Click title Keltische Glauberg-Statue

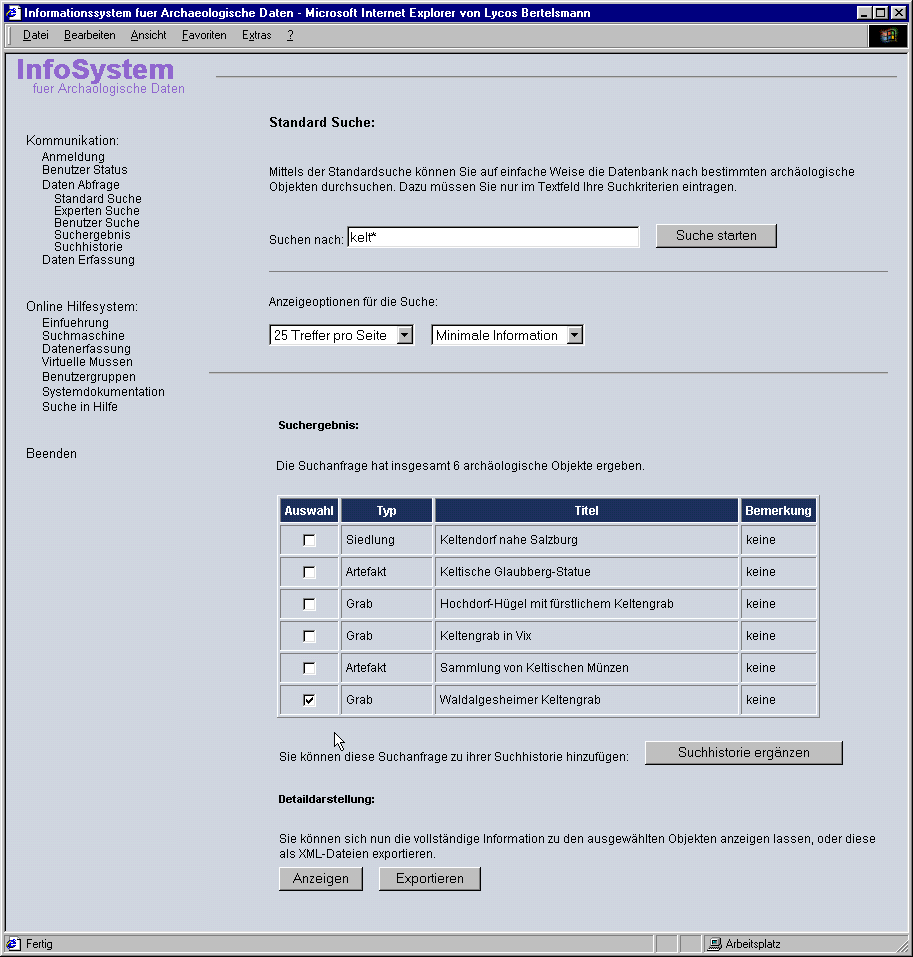tap(515, 572)
